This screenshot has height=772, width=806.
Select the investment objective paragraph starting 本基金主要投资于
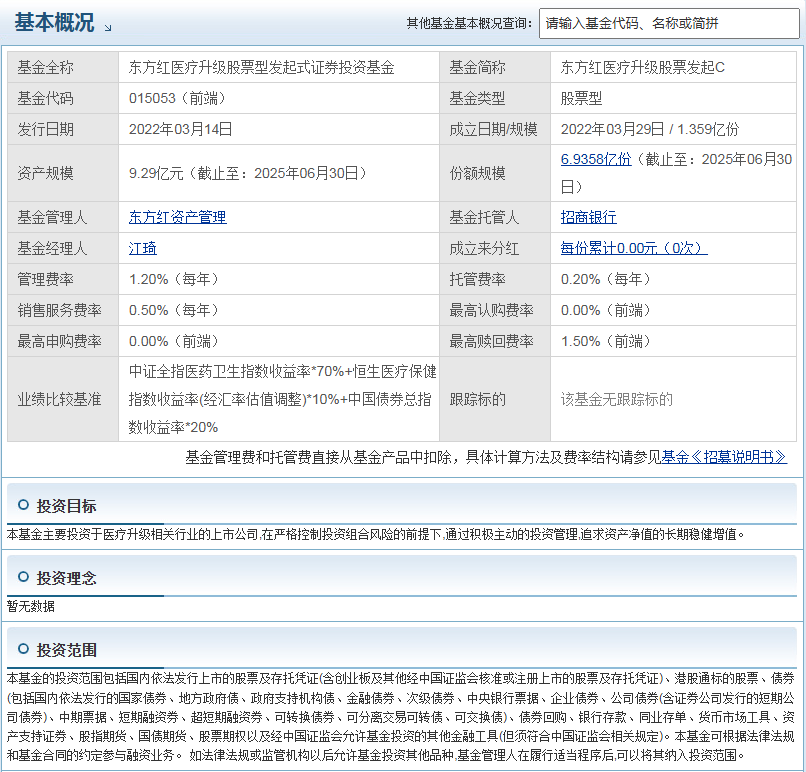[375, 535]
